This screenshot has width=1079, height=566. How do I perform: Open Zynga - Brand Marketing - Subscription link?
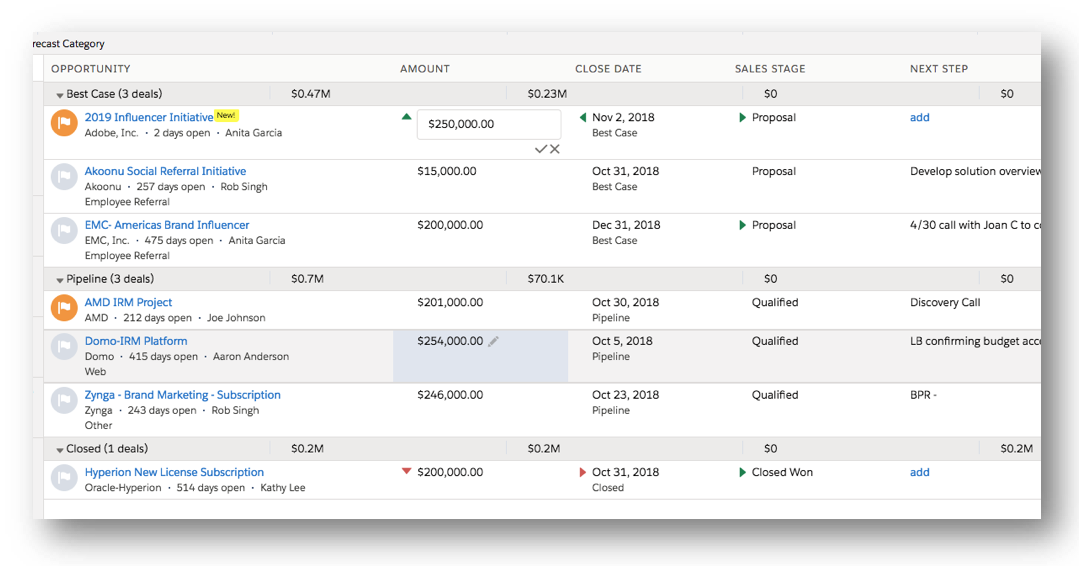click(182, 394)
